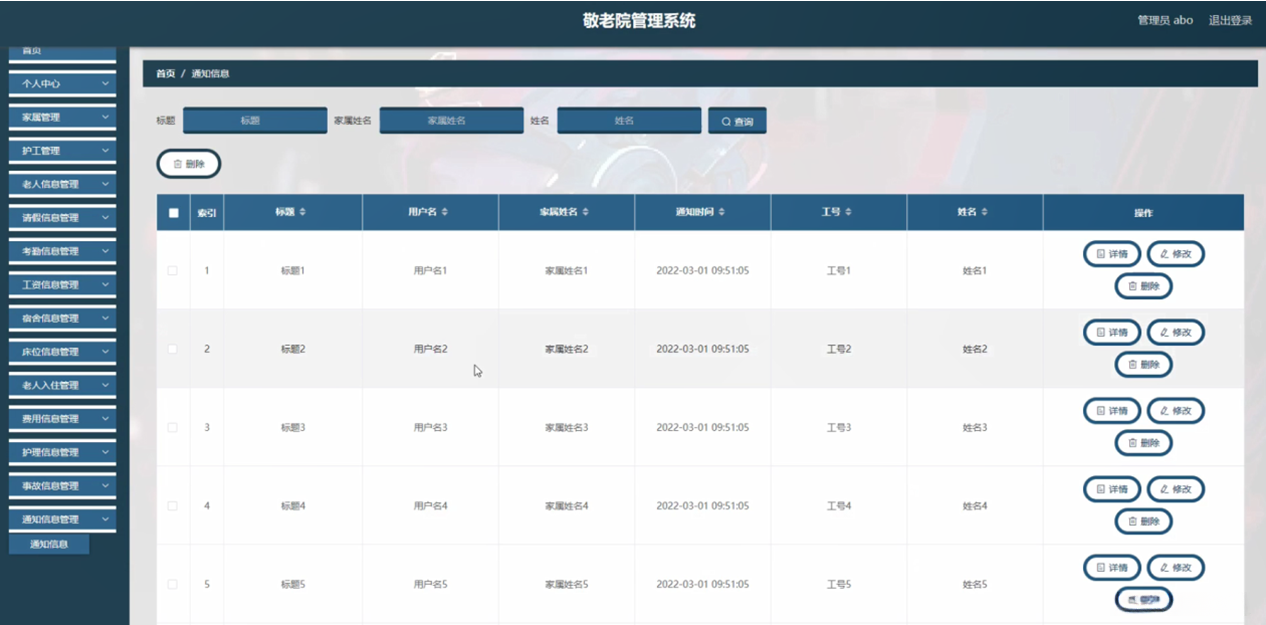Click the cell 工号3

pos(838,427)
